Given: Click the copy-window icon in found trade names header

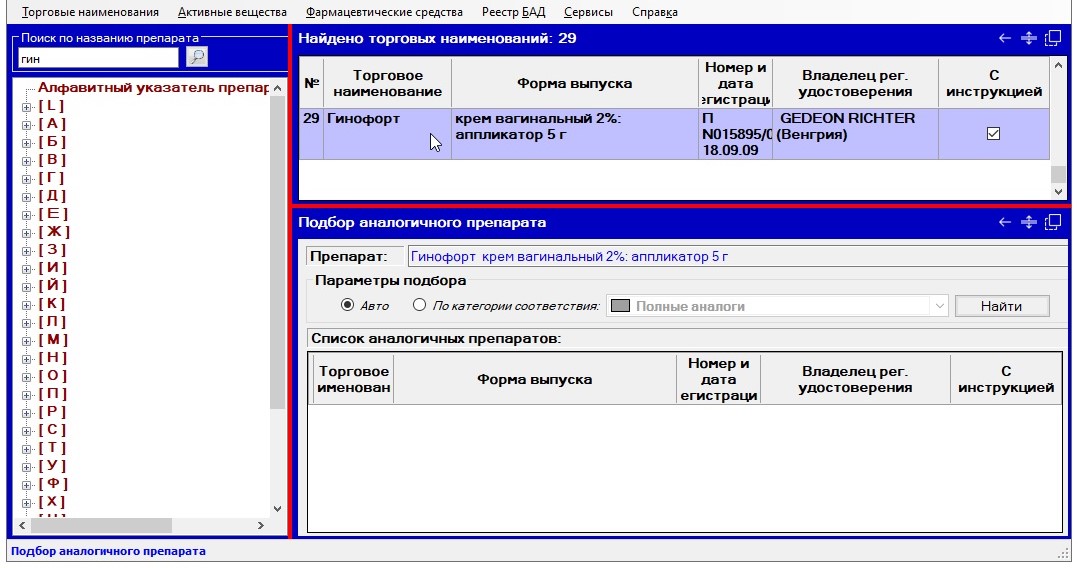Looking at the screenshot, I should click(1052, 39).
